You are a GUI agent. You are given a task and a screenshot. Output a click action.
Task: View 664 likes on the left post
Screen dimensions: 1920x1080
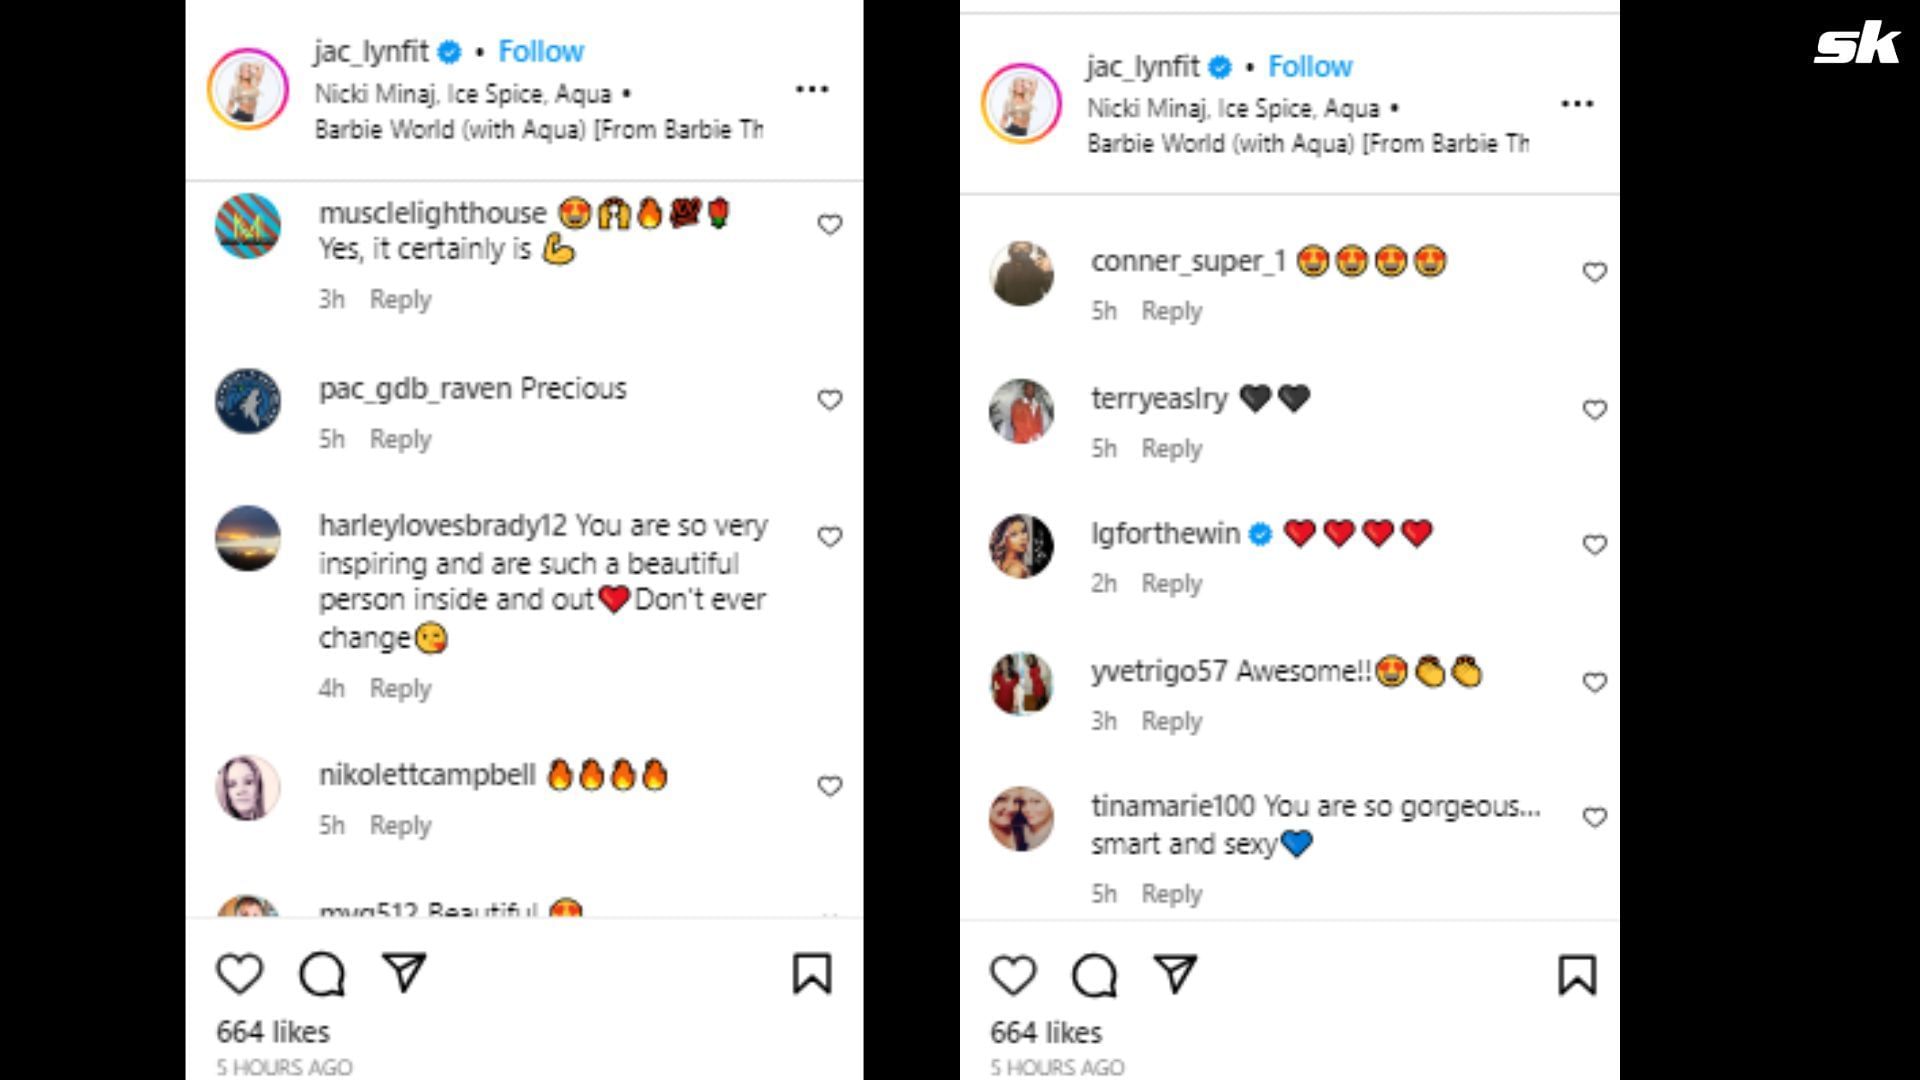[273, 1032]
